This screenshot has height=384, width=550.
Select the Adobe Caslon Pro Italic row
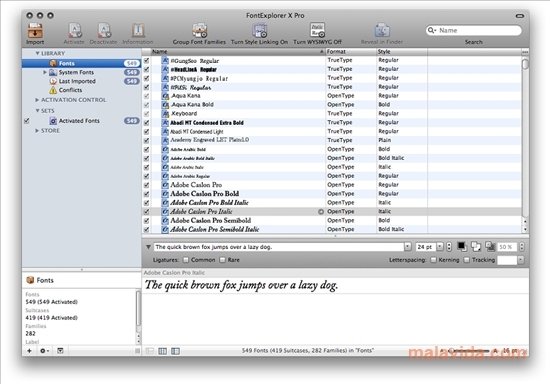331,211
